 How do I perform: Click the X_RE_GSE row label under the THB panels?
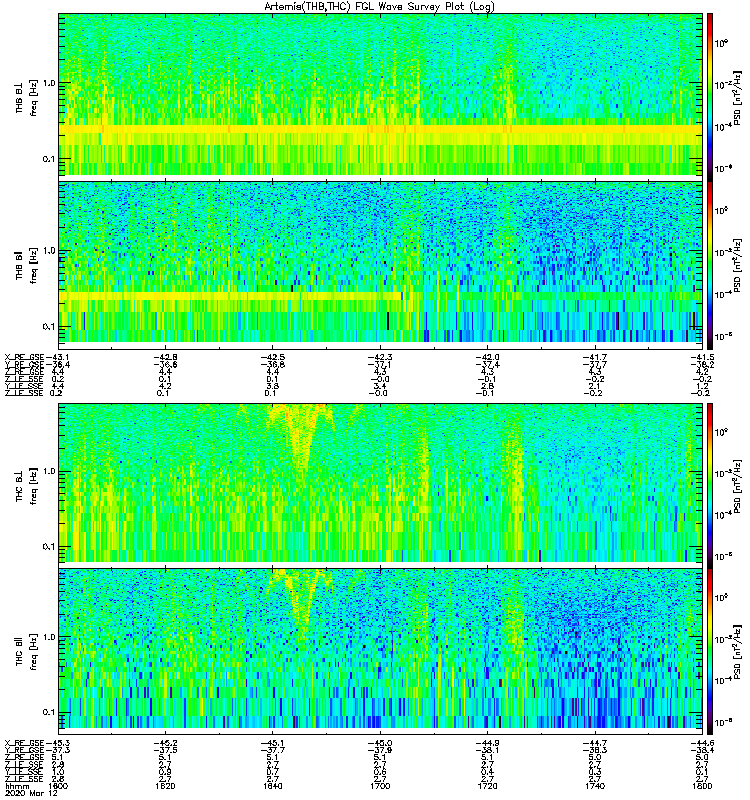pos(24,357)
